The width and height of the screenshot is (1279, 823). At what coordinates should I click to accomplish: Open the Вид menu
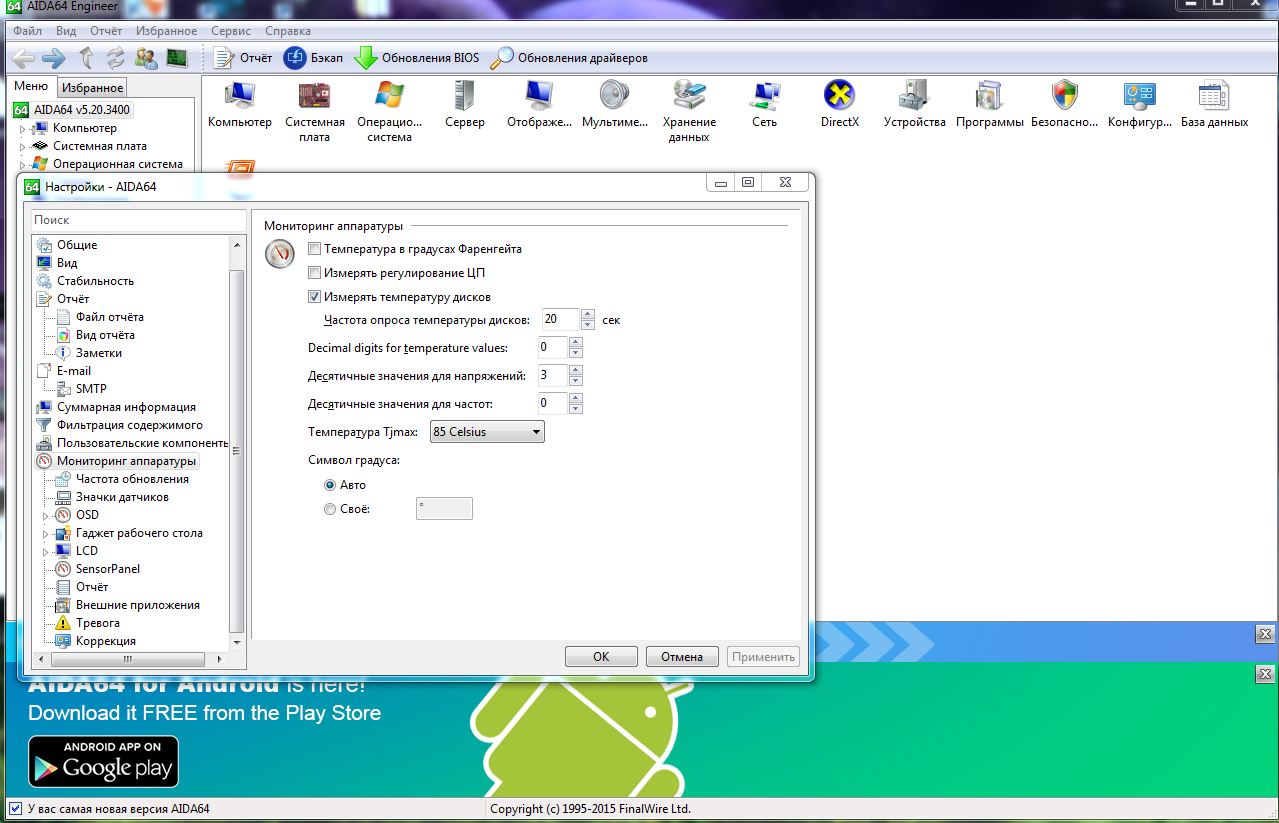coord(66,31)
